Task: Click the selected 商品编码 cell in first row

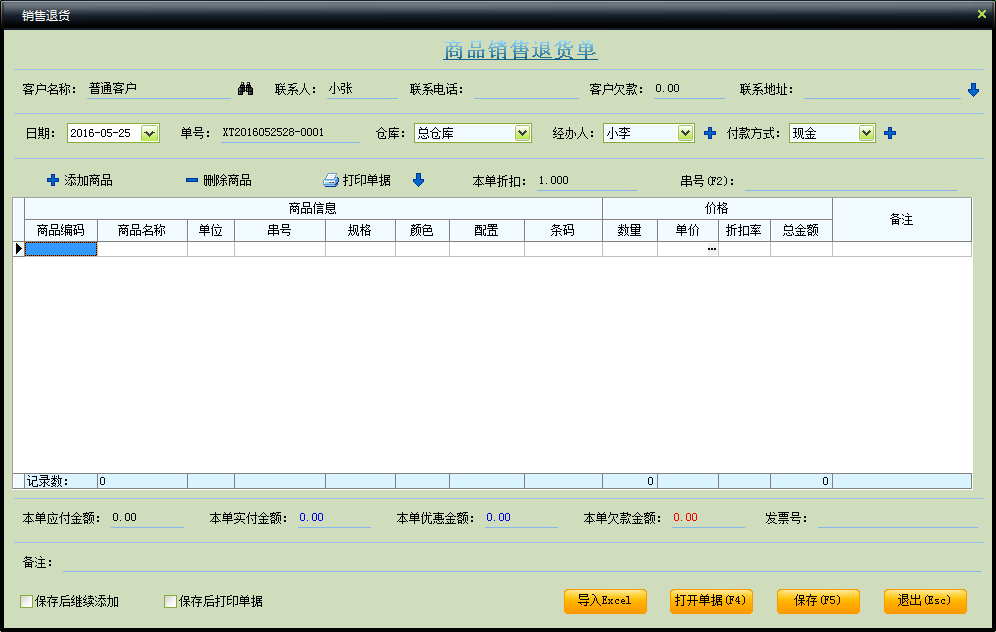Action: [x=61, y=249]
